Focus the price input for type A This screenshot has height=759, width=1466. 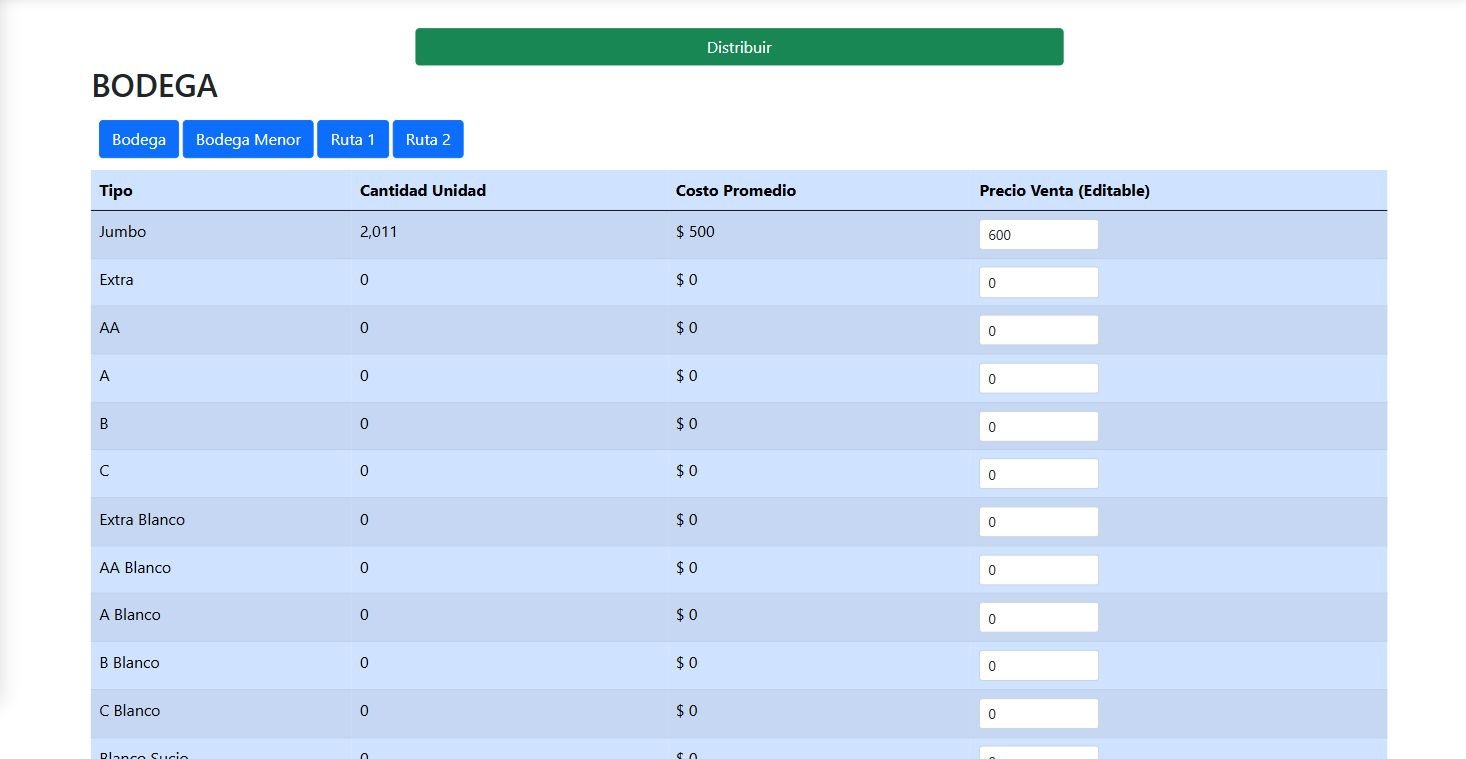pyautogui.click(x=1039, y=378)
